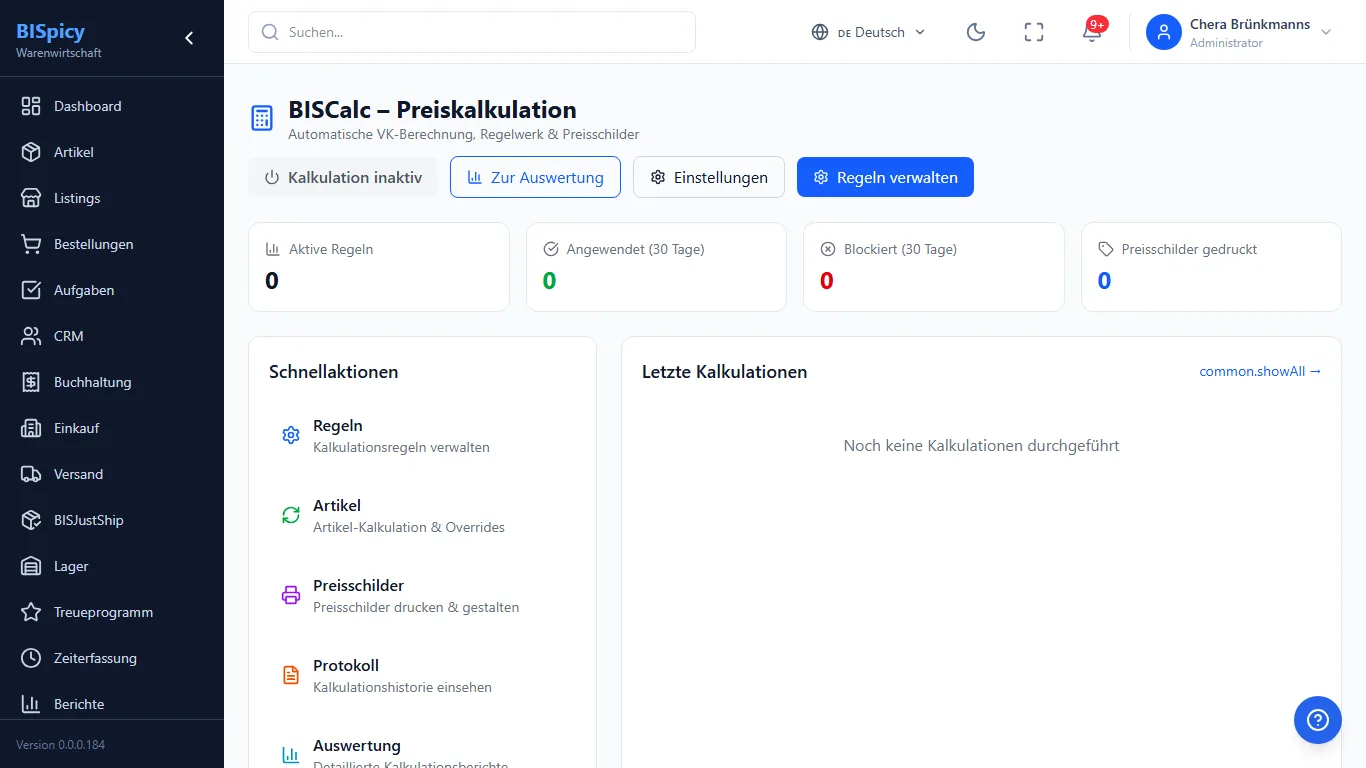1366x768 pixels.
Task: Click the Regeln verwalten button
Action: coord(885,177)
